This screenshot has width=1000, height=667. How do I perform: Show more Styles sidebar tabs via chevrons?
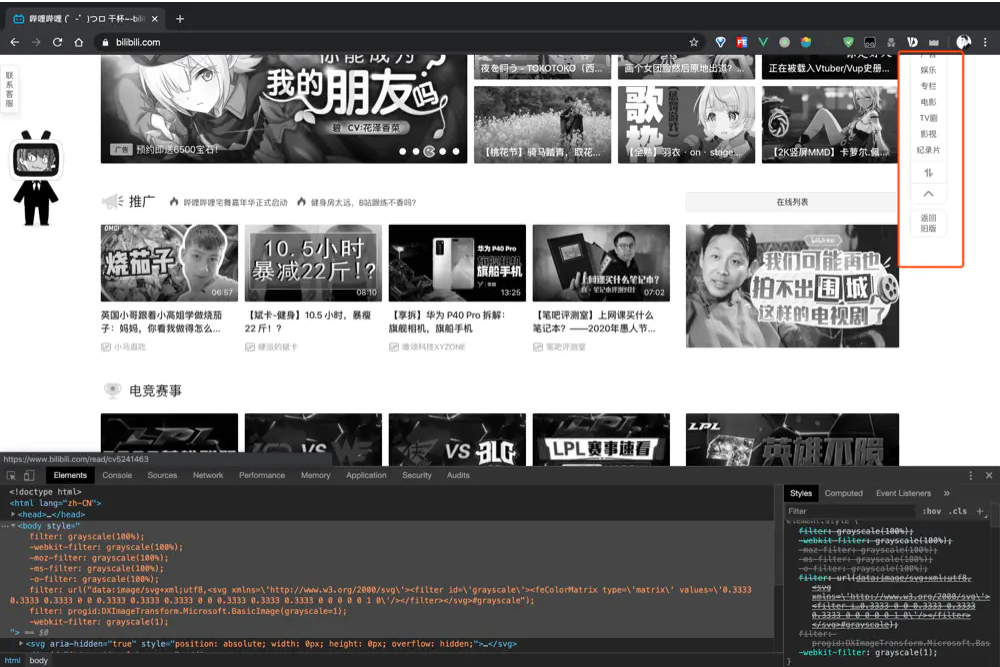tap(946, 493)
